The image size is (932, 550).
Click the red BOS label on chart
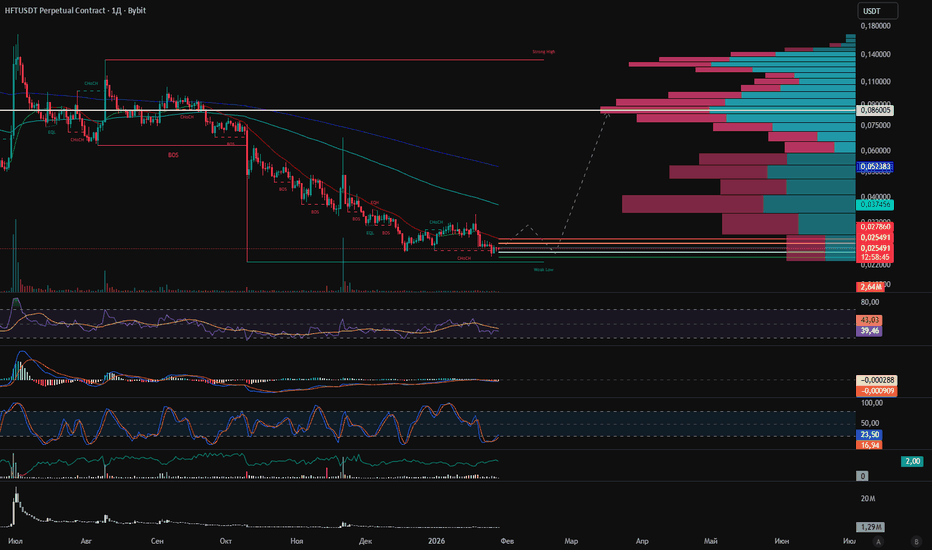(173, 155)
